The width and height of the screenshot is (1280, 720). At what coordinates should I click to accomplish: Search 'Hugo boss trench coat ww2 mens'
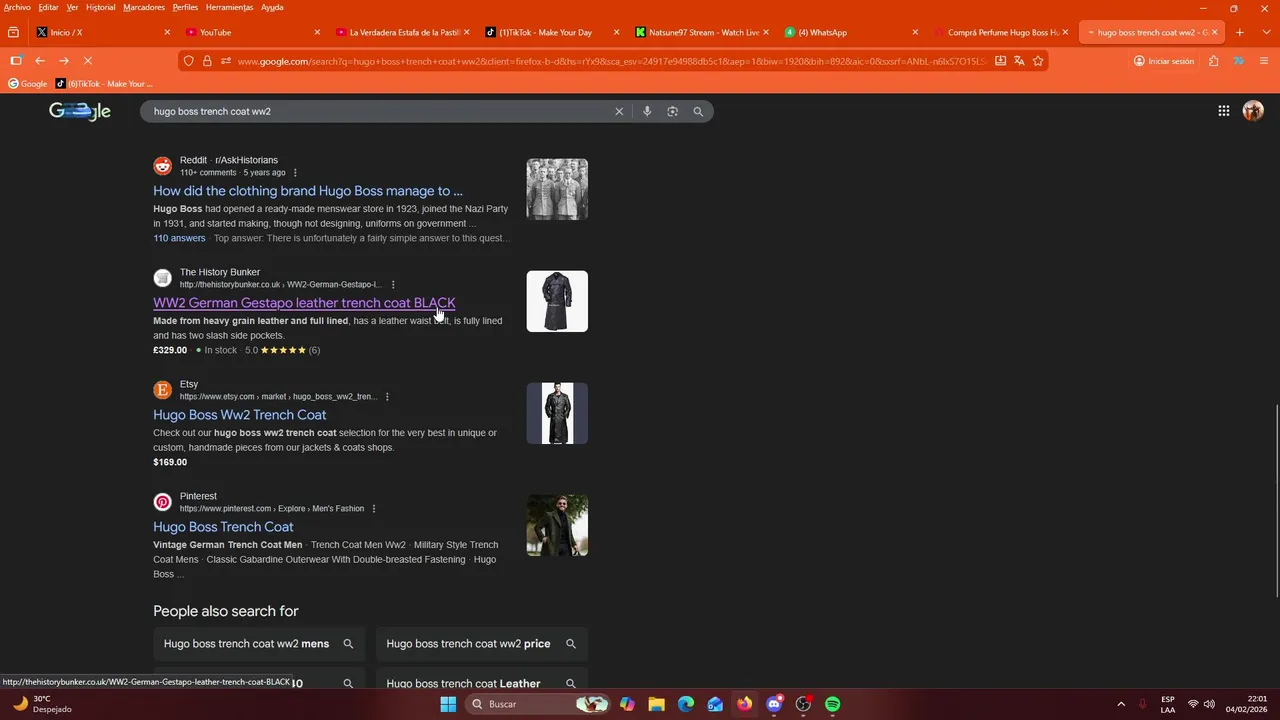pos(259,644)
